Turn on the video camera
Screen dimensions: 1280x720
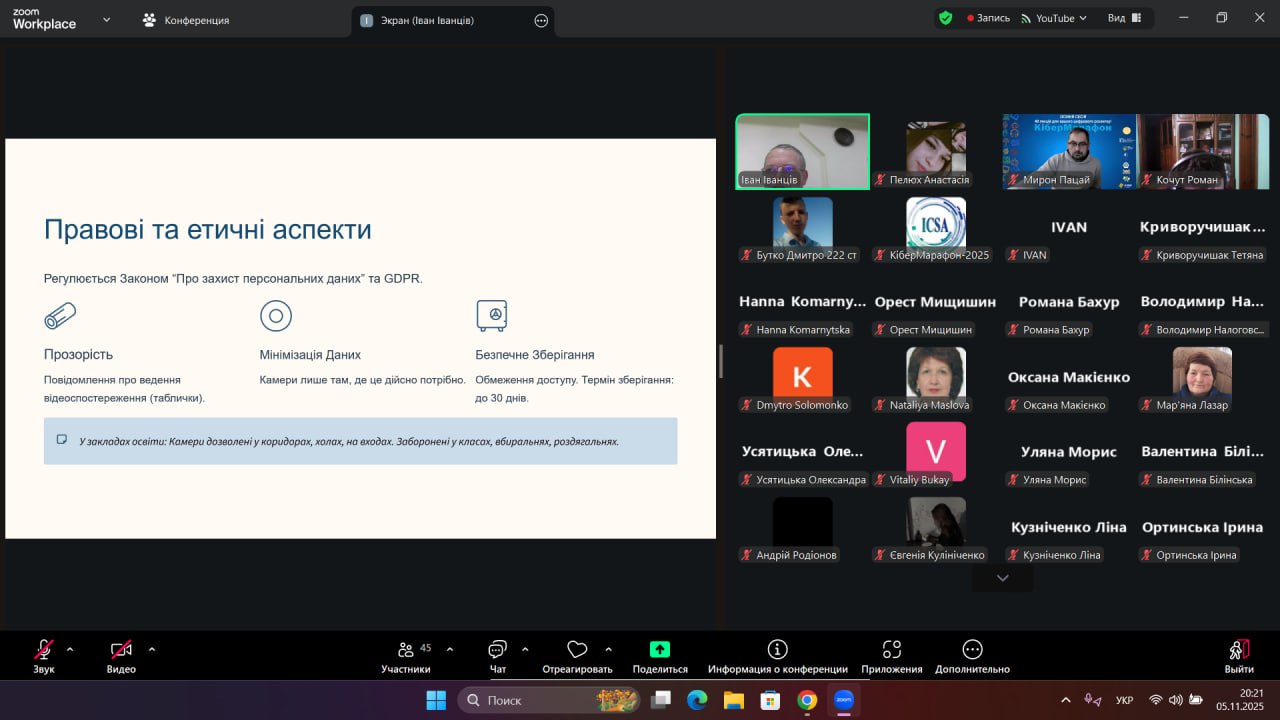(x=121, y=650)
